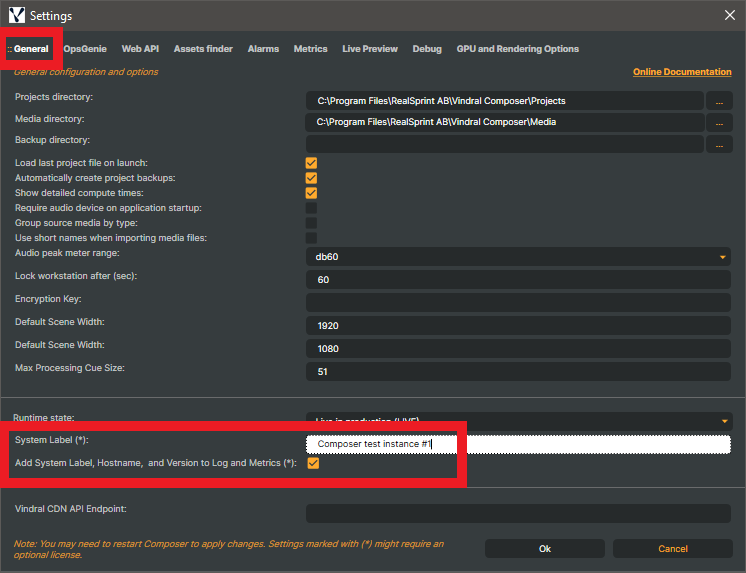Screen dimensions: 746x573
Task: Click the System Label text field
Action: pyautogui.click(x=518, y=444)
